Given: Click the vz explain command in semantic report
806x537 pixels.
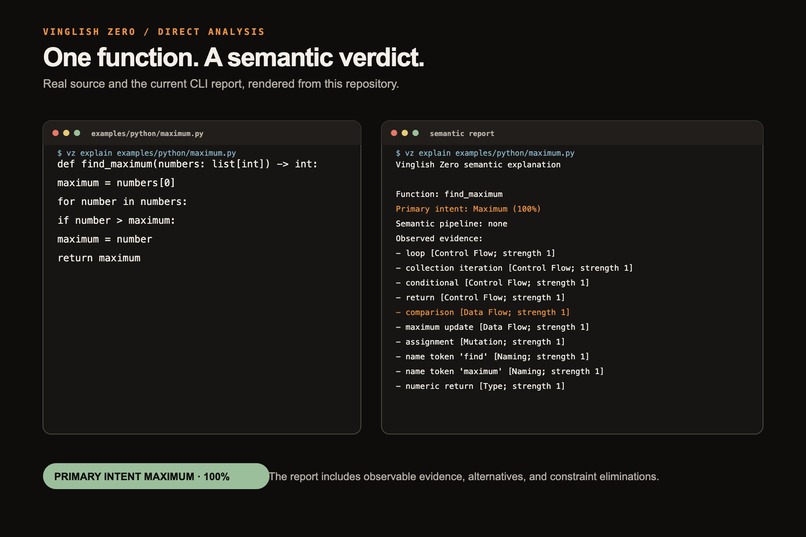Looking at the screenshot, I should (x=485, y=153).
